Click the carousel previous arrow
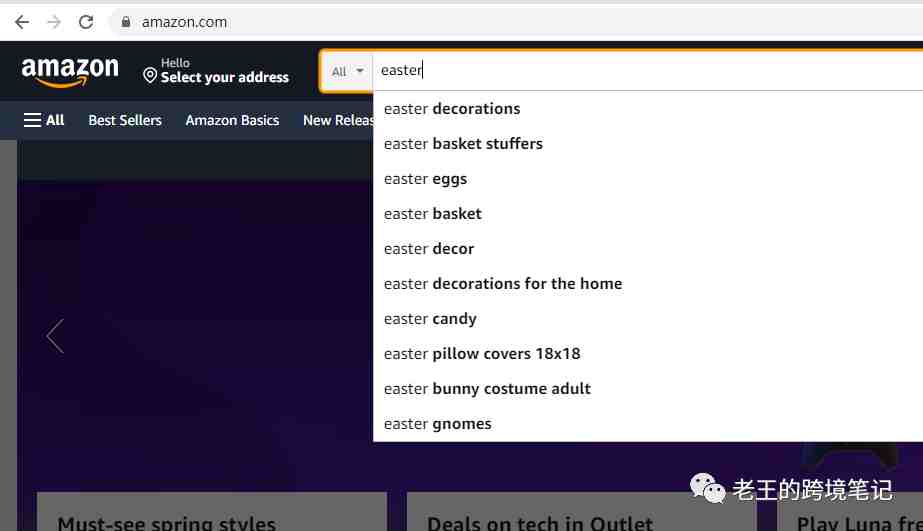The image size is (923, 531). pos(55,336)
